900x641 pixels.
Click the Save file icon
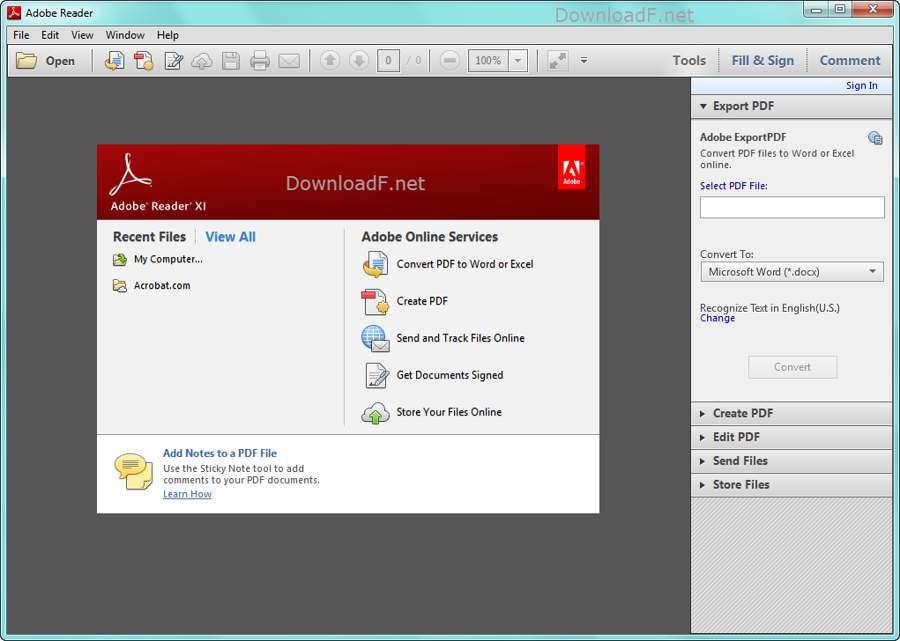tap(231, 60)
